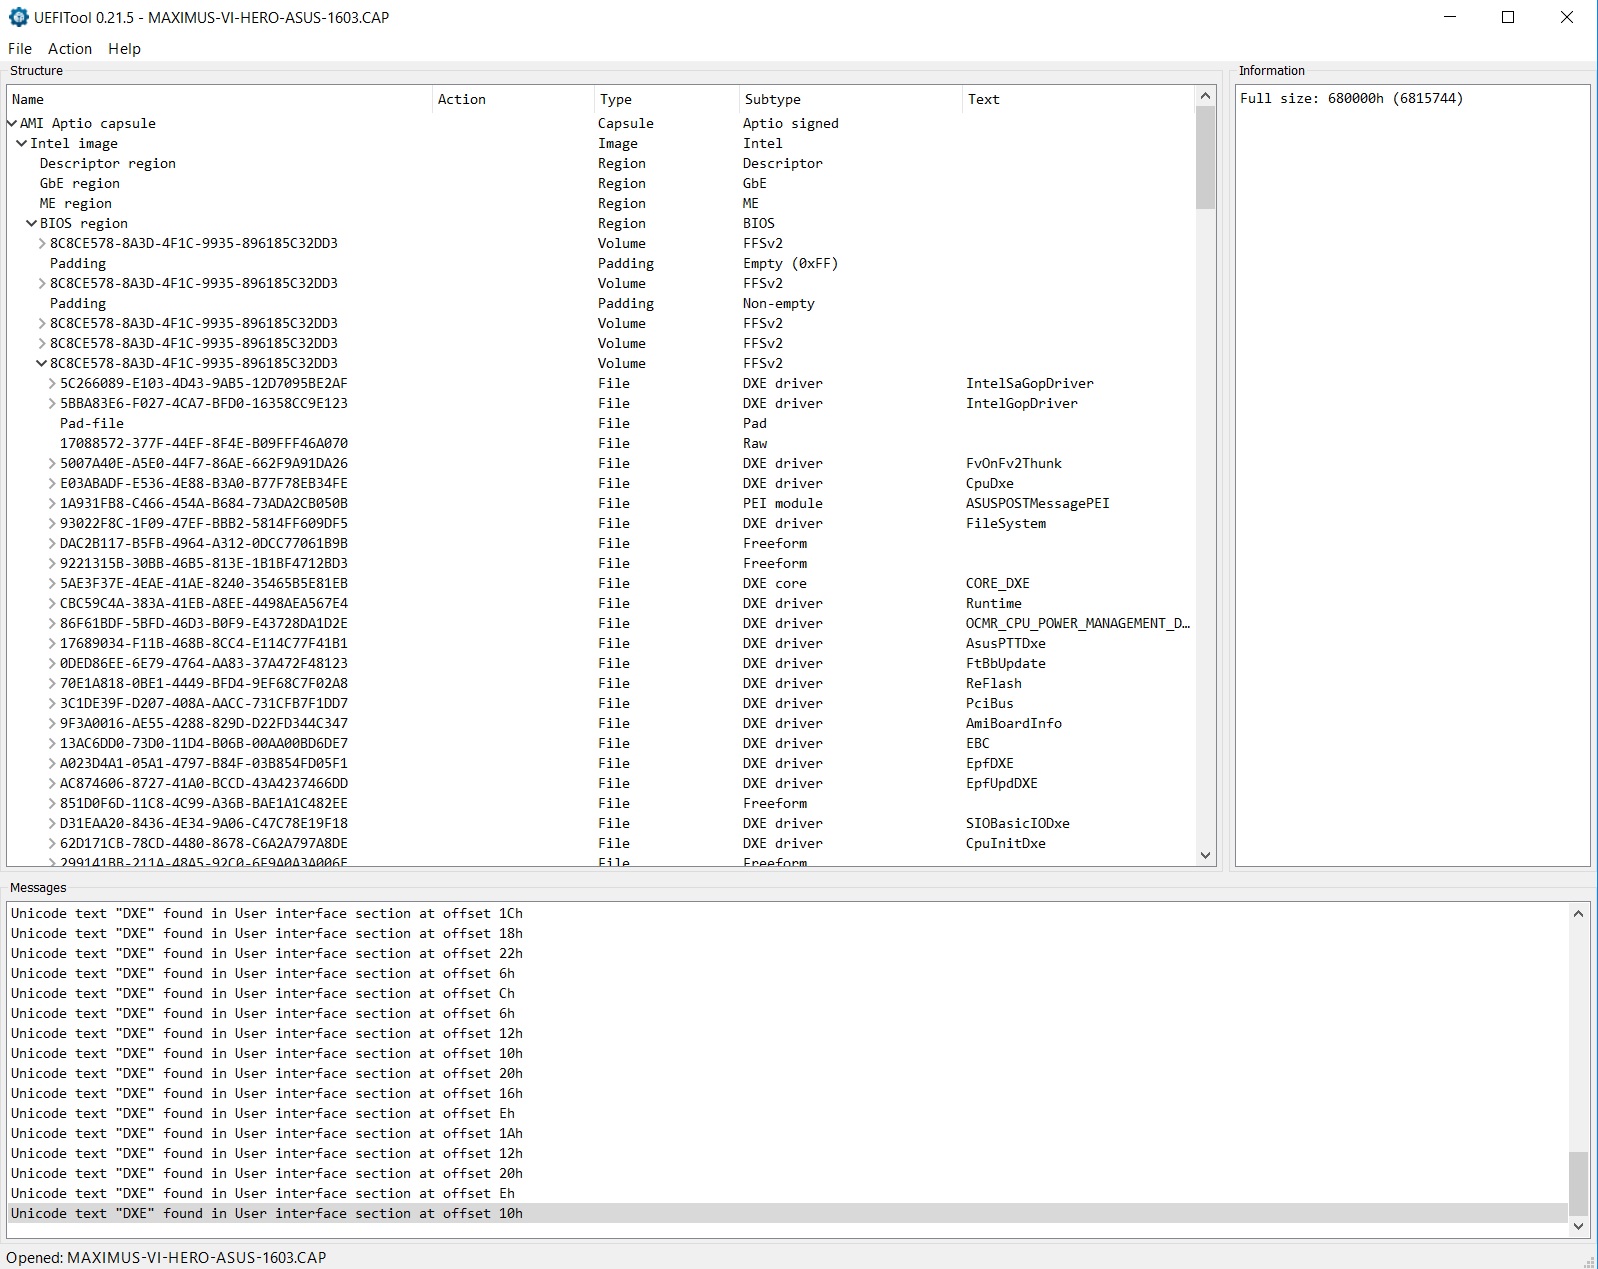
Task: Click Structure scrollbar down arrow
Action: click(1205, 855)
